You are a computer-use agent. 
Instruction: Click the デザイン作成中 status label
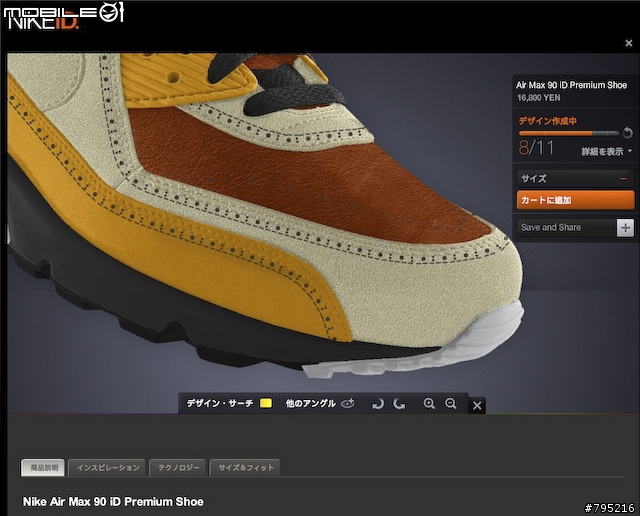pos(547,121)
